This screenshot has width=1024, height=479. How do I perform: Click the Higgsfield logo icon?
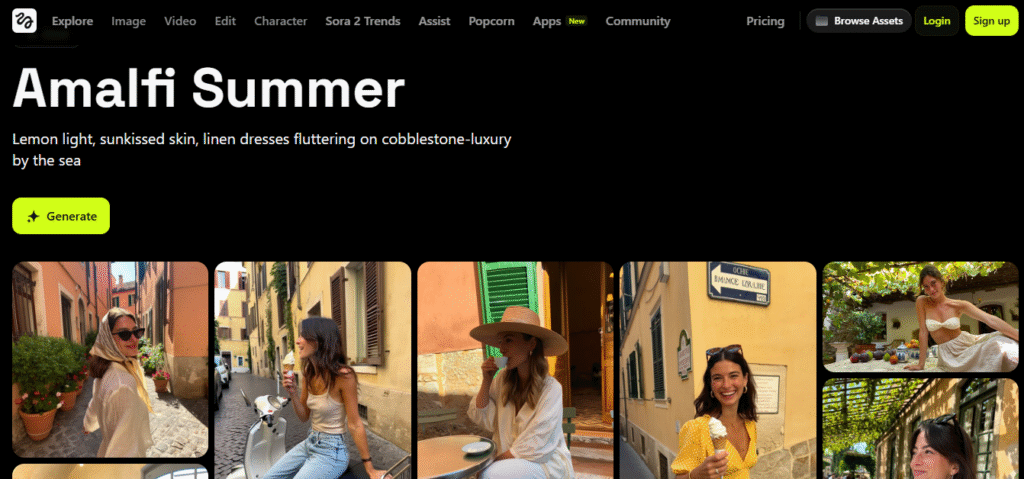coord(24,21)
